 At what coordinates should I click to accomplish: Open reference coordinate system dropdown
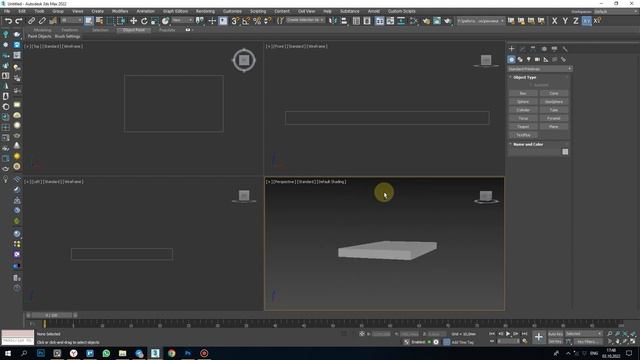pyautogui.click(x=182, y=20)
